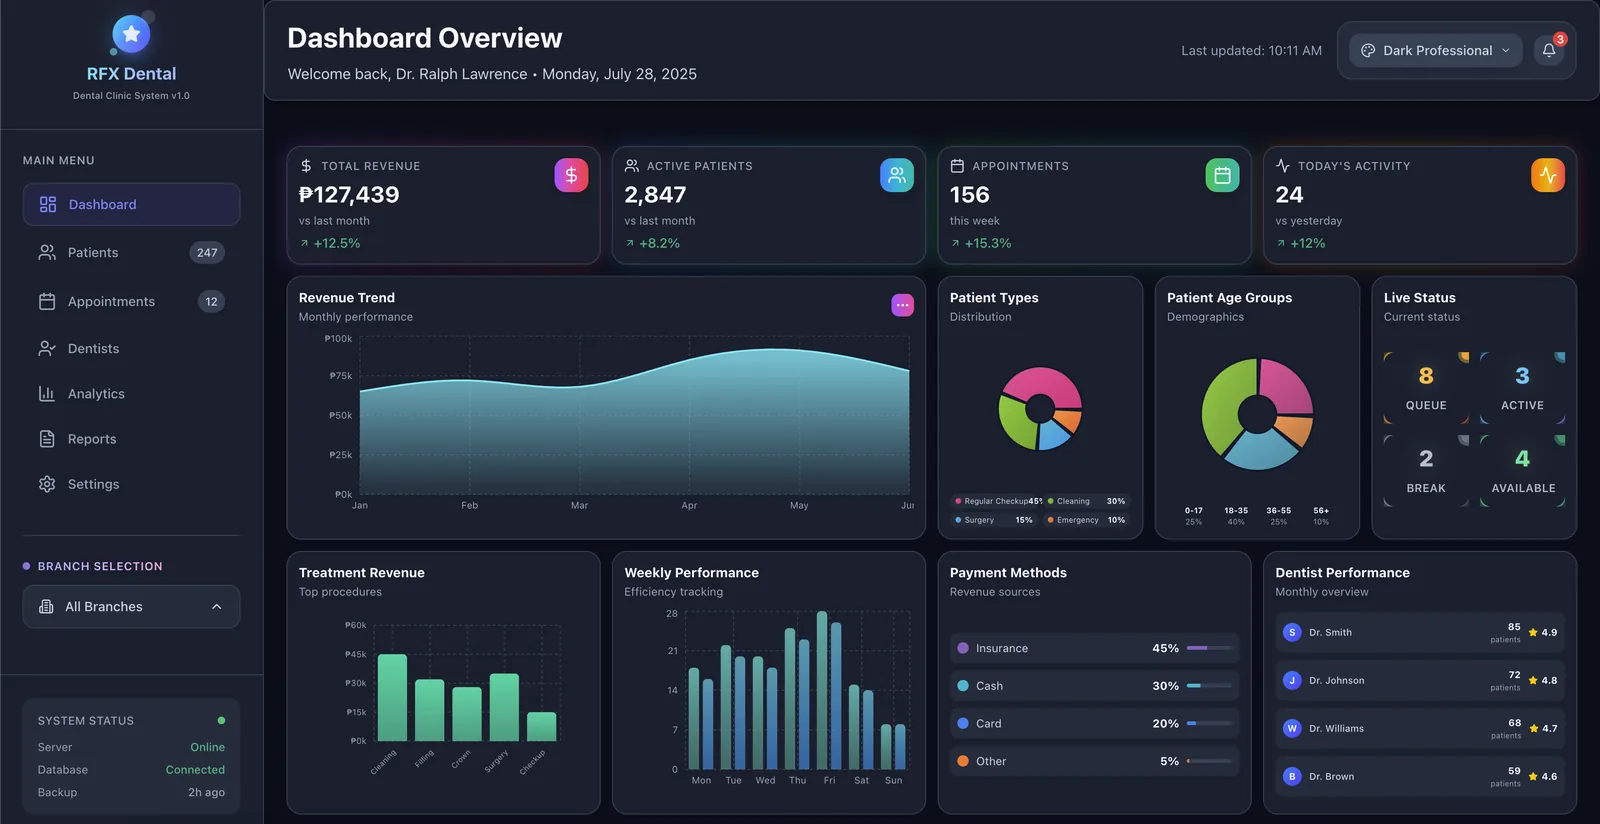
Task: Click the ₱127,439 total revenue value
Action: click(349, 195)
